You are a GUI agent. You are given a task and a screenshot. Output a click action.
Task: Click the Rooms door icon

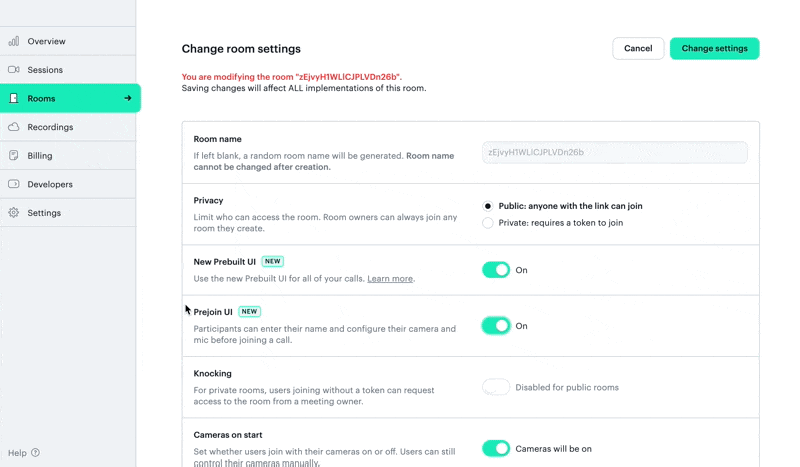14,98
